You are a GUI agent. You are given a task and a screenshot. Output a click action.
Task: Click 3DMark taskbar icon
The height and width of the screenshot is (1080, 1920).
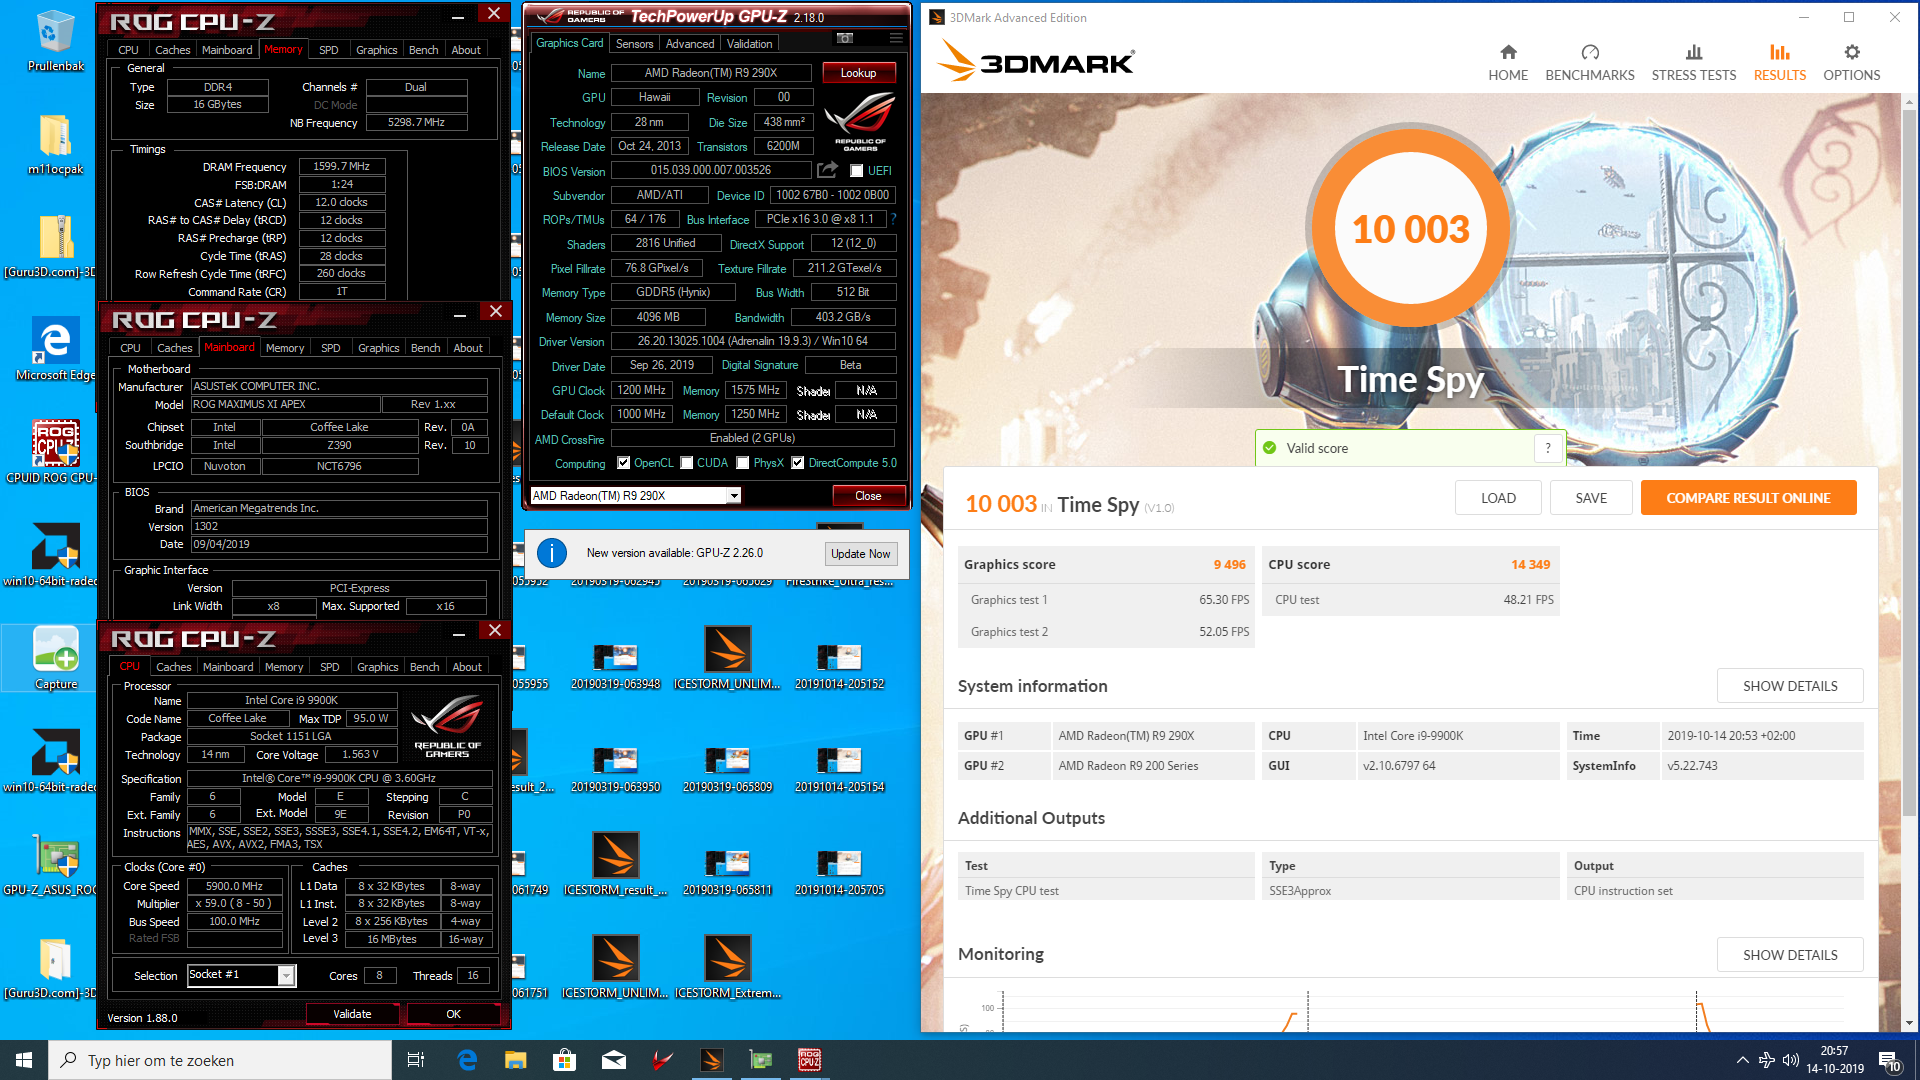(x=711, y=1060)
